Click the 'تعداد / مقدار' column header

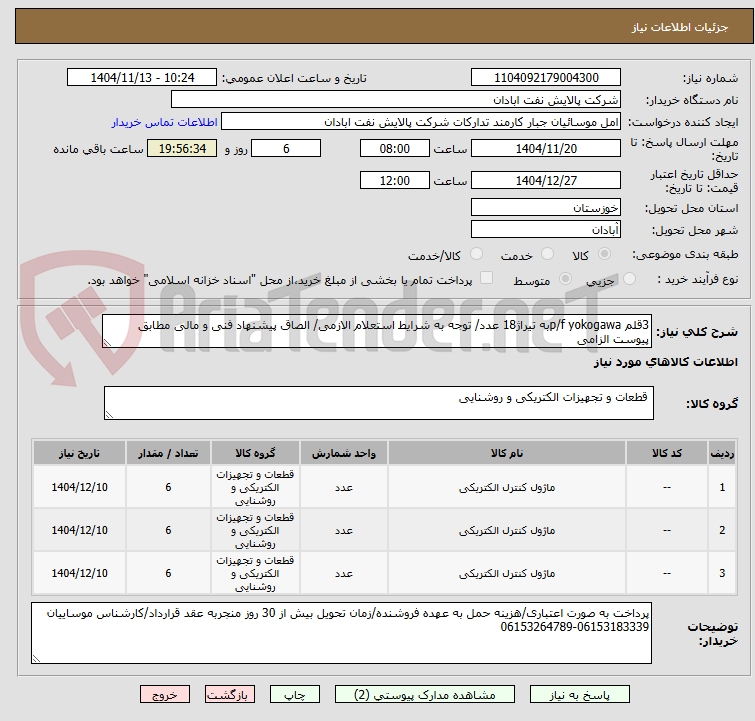(x=168, y=453)
